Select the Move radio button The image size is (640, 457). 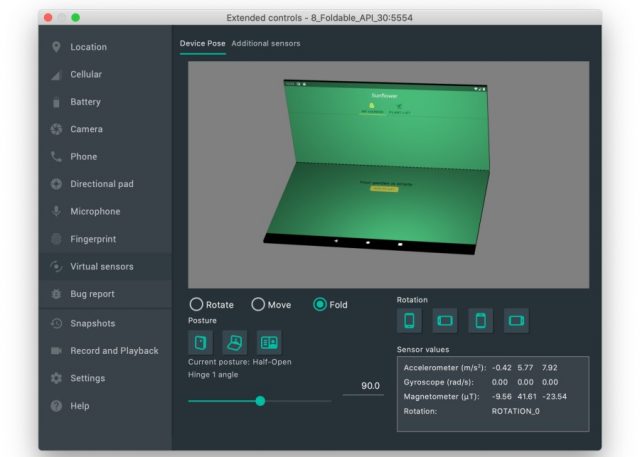click(258, 304)
